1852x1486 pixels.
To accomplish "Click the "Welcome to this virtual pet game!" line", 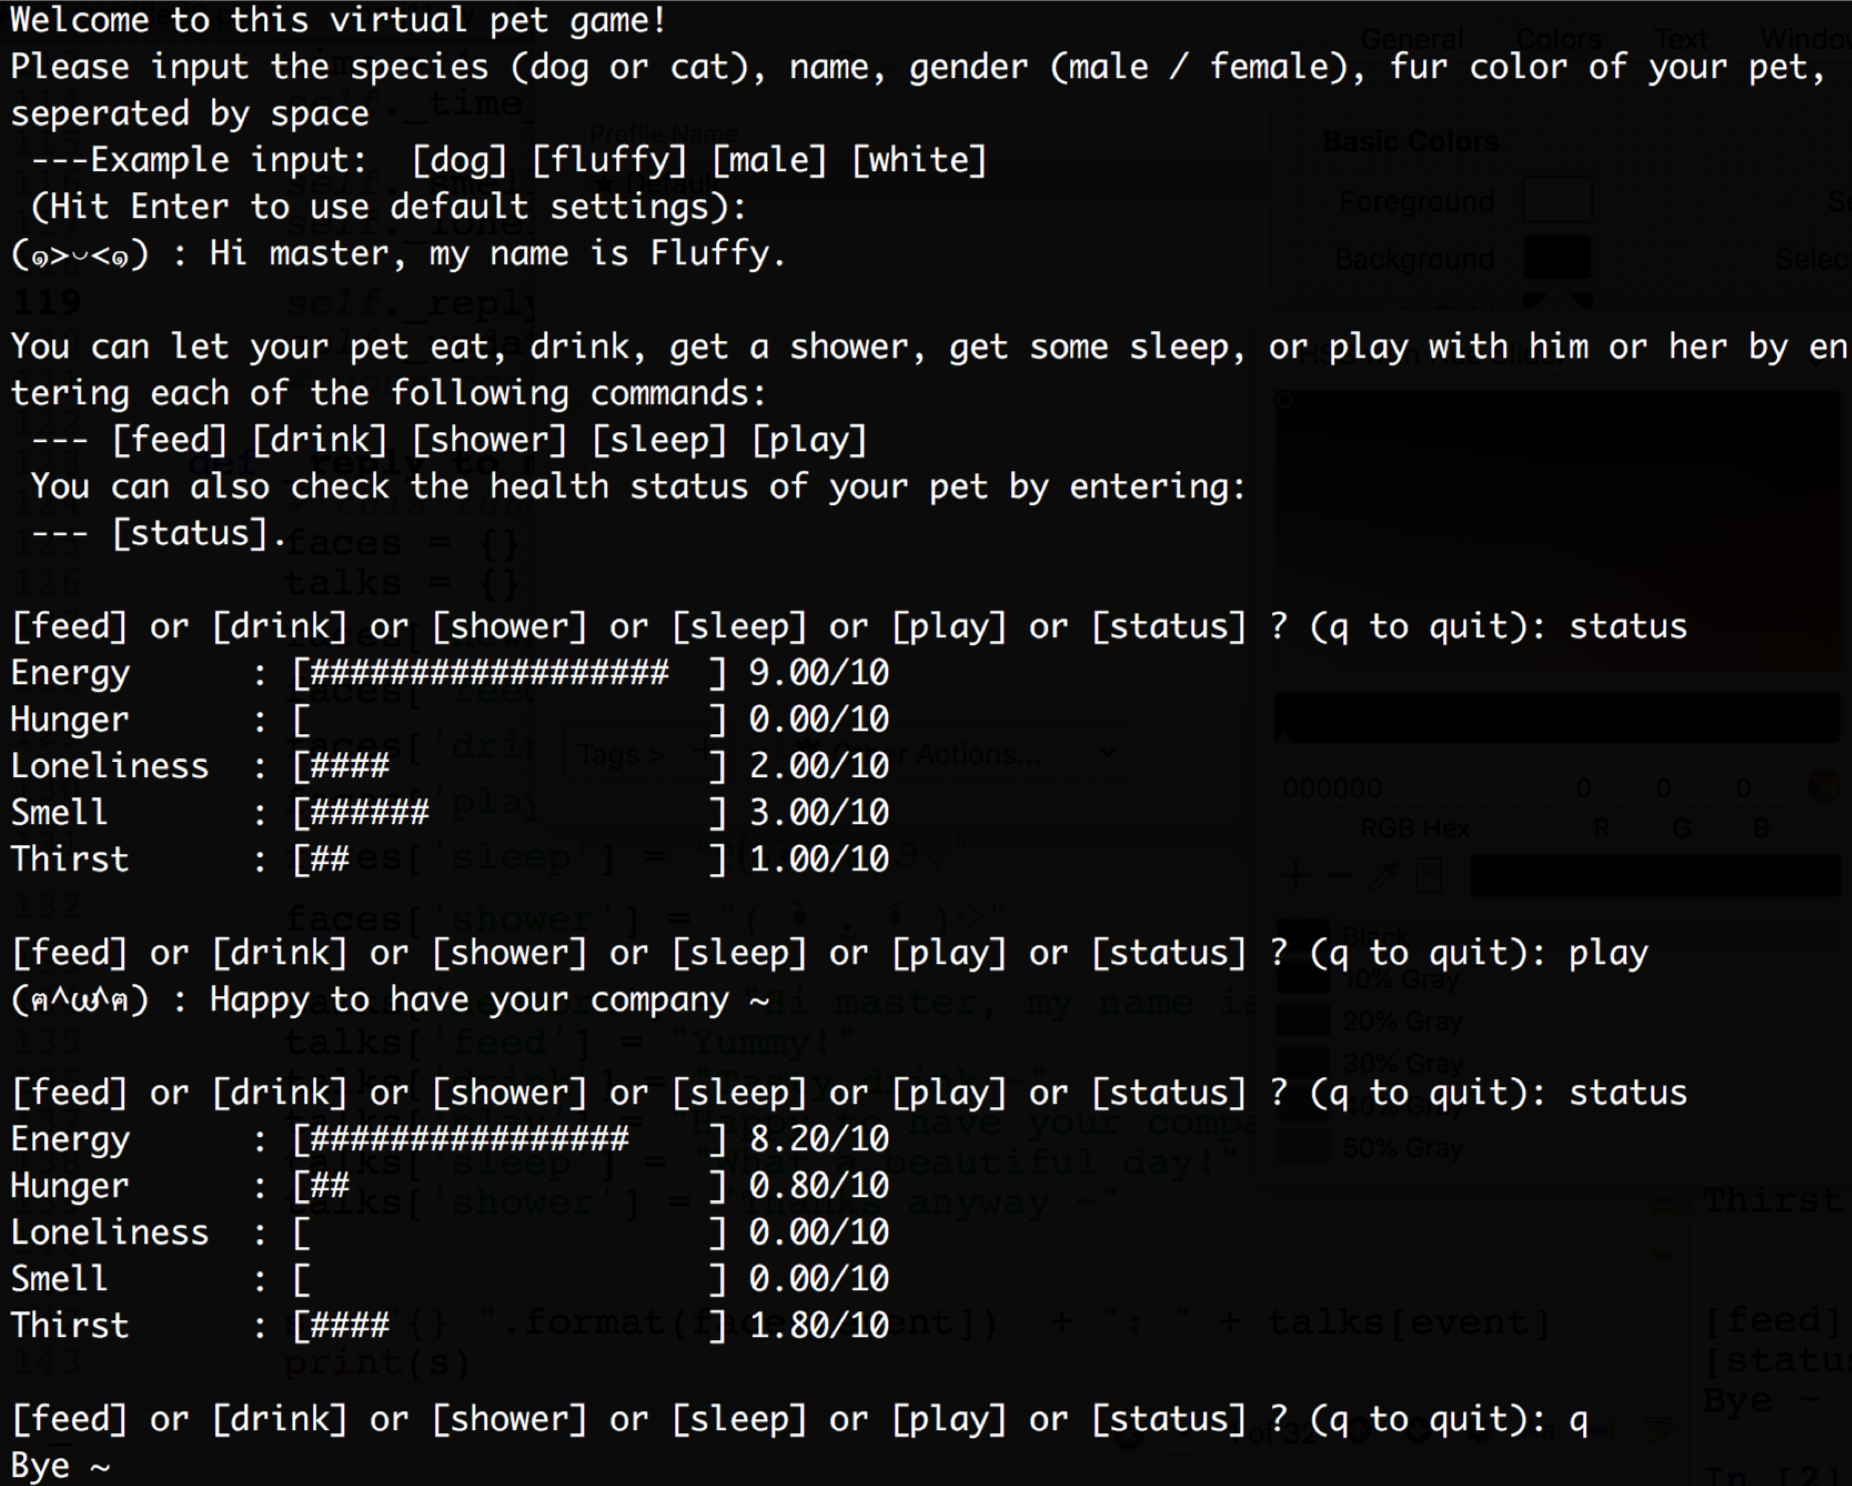I will pyautogui.click(x=338, y=21).
